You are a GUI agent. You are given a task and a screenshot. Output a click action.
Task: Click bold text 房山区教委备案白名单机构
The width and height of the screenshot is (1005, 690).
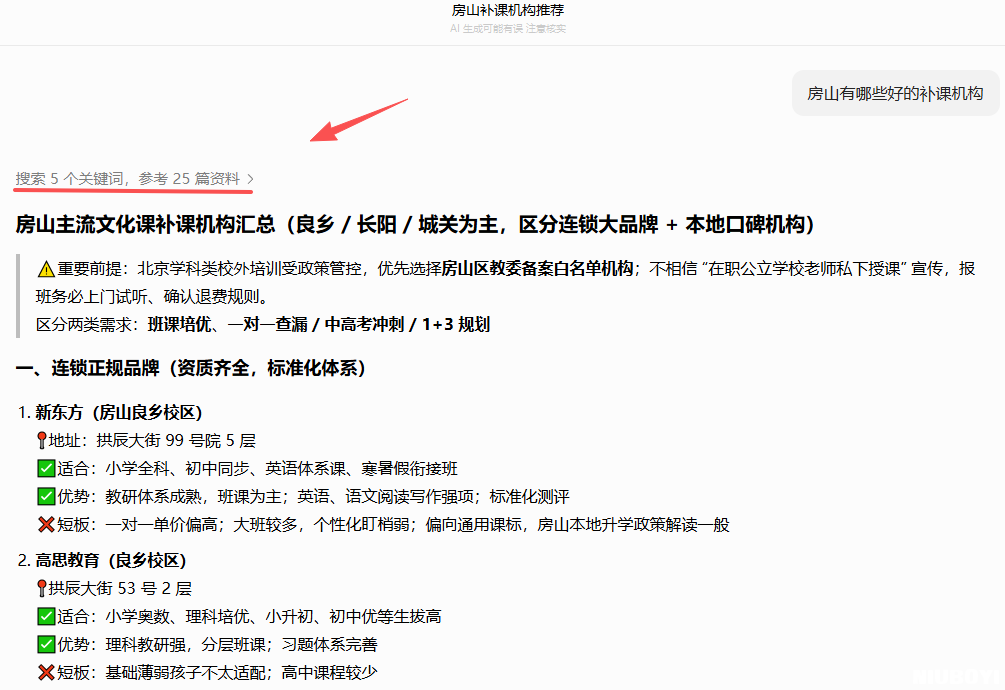537,268
